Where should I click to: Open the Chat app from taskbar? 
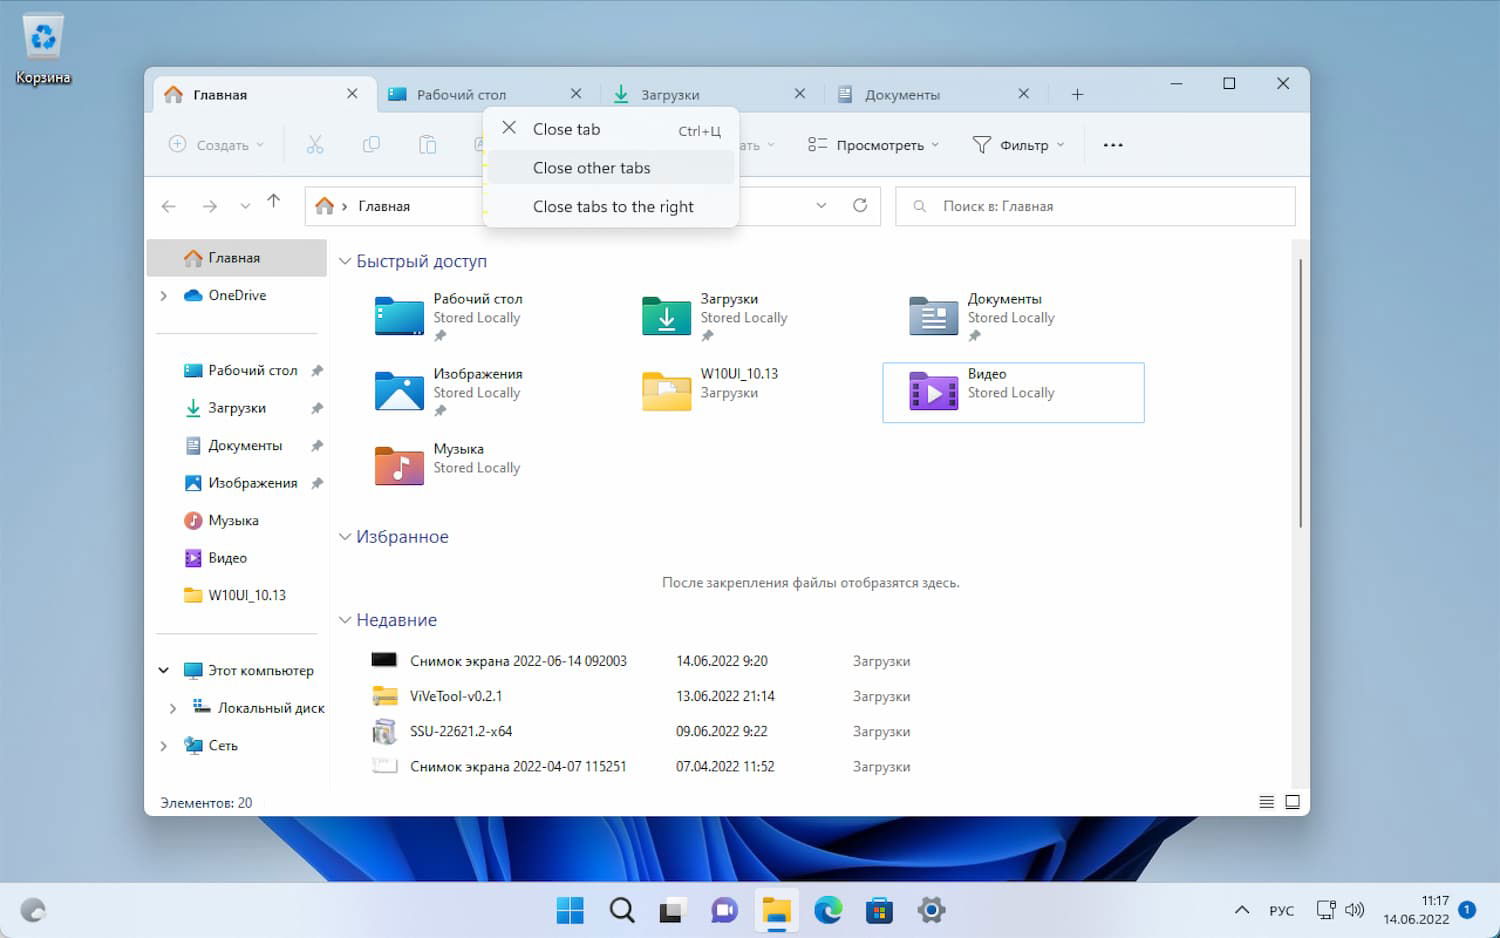724,910
